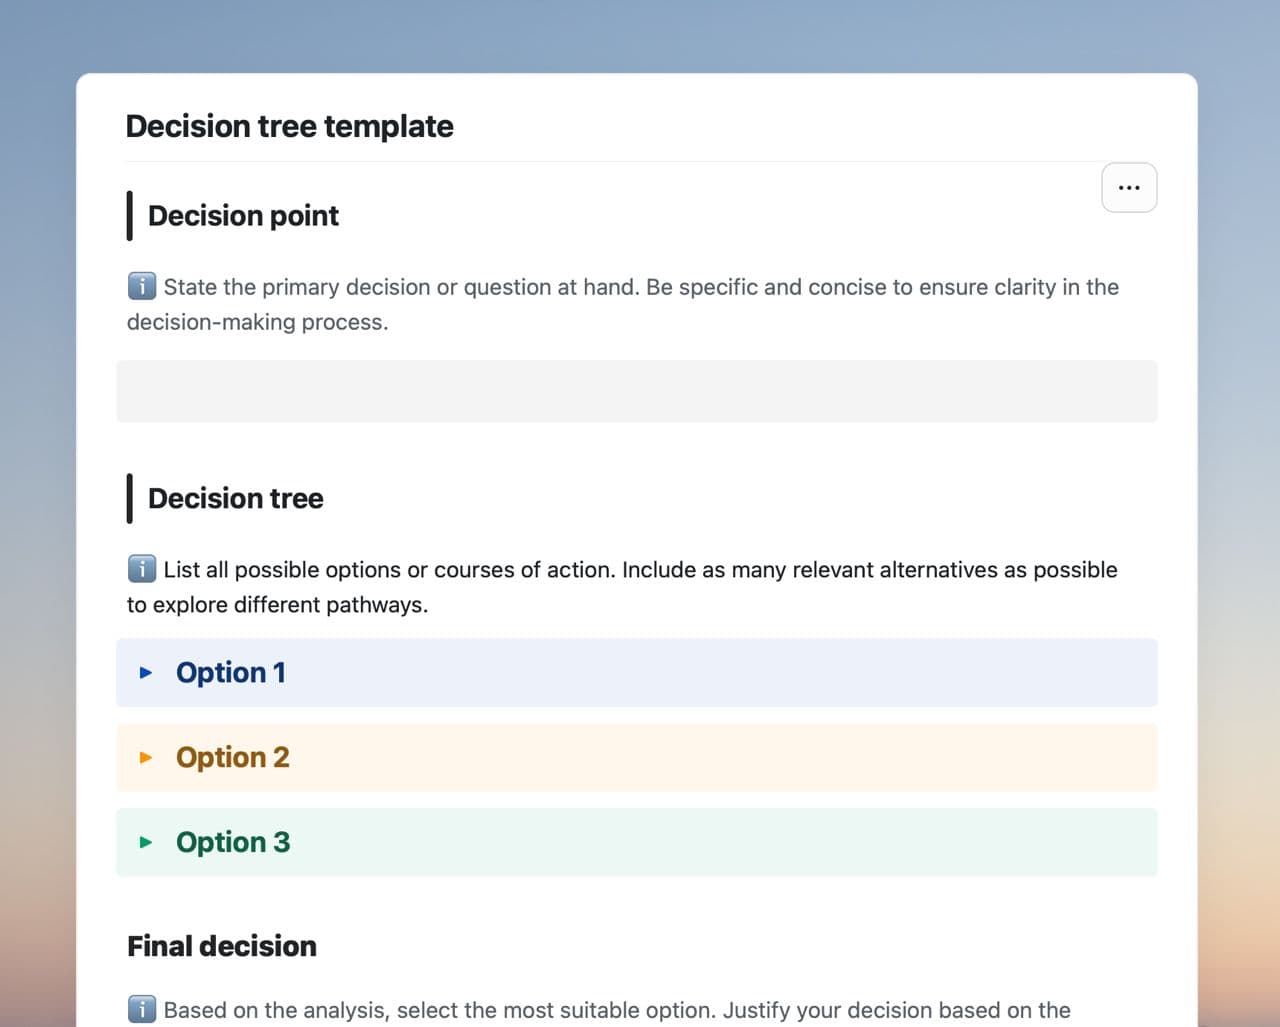Click the Based on the analysis instruction text
Screen dimensions: 1280x1027
(x=616, y=1010)
